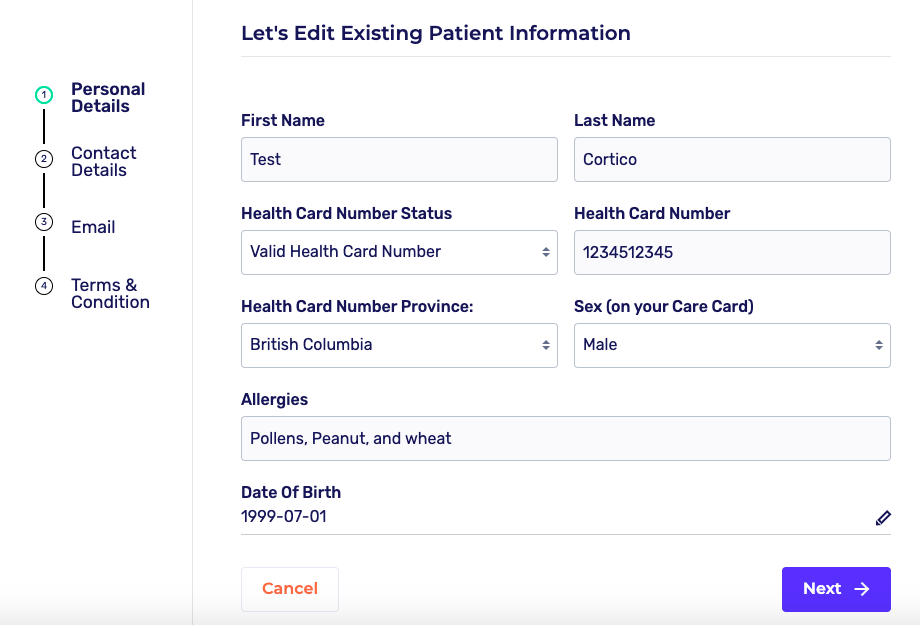Click step 4 circle for Terms & Condition
This screenshot has height=625, width=920.
point(43,286)
